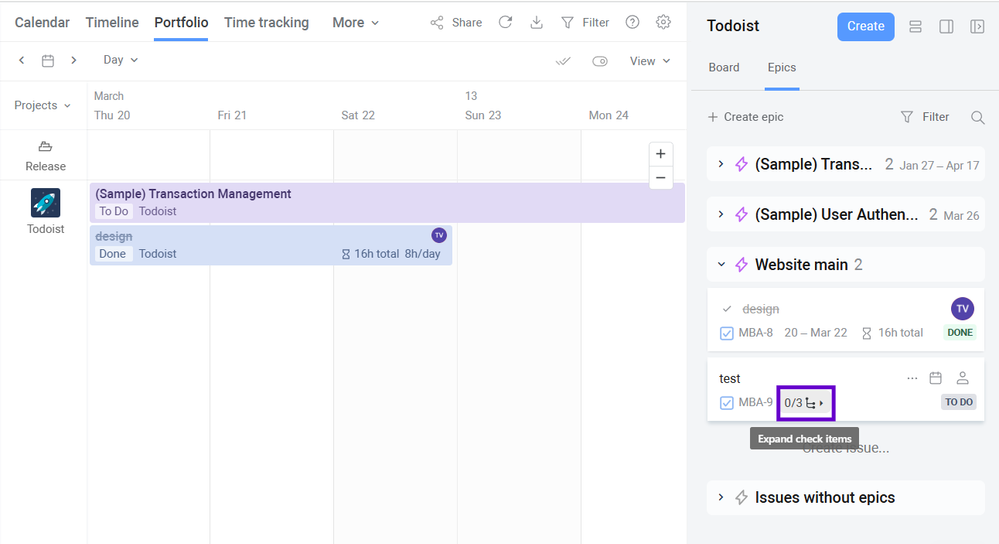
Task: Click the test issue title
Action: 729,378
